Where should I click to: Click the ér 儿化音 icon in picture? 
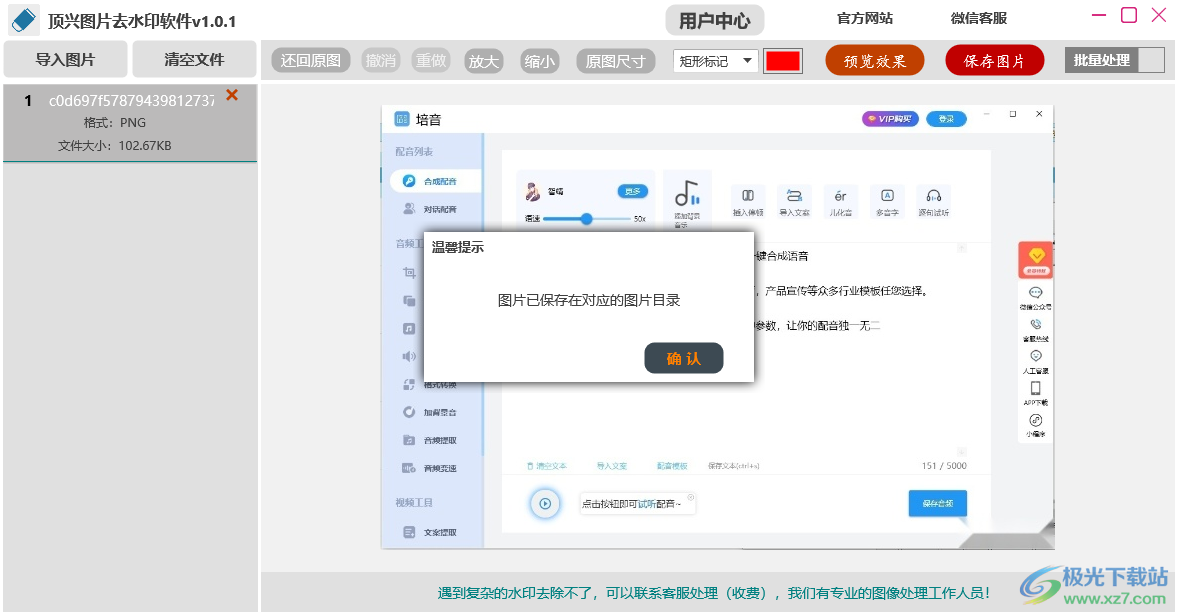pos(841,195)
